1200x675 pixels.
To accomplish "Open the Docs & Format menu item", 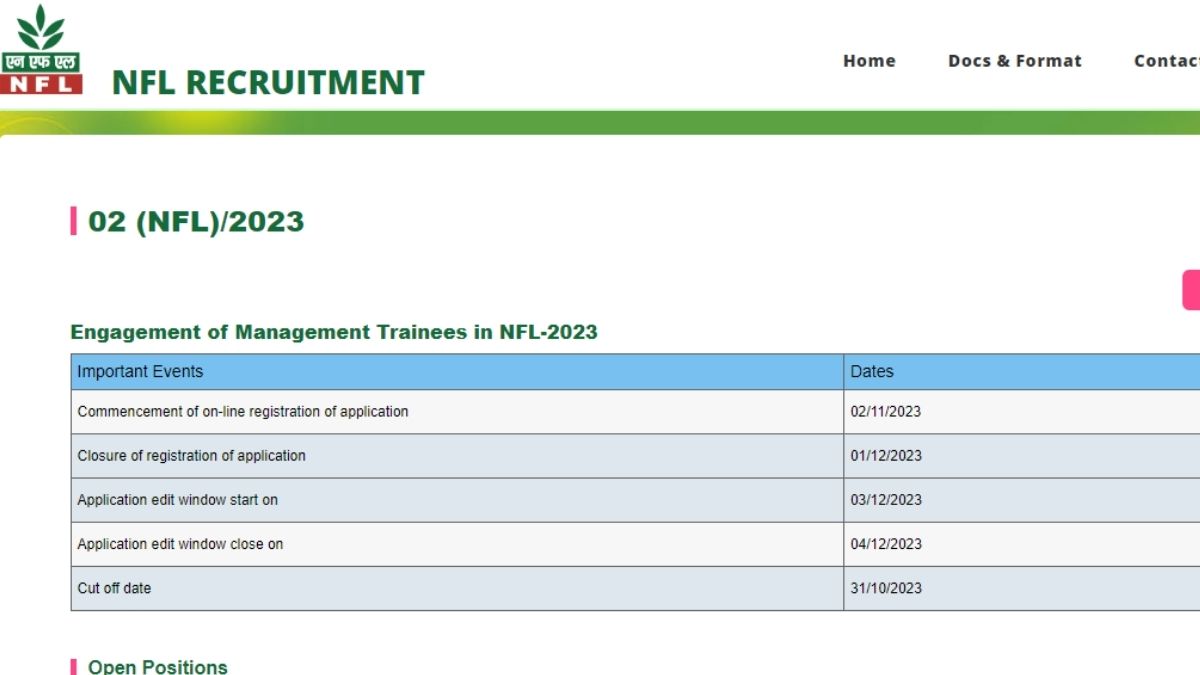I will (1015, 61).
